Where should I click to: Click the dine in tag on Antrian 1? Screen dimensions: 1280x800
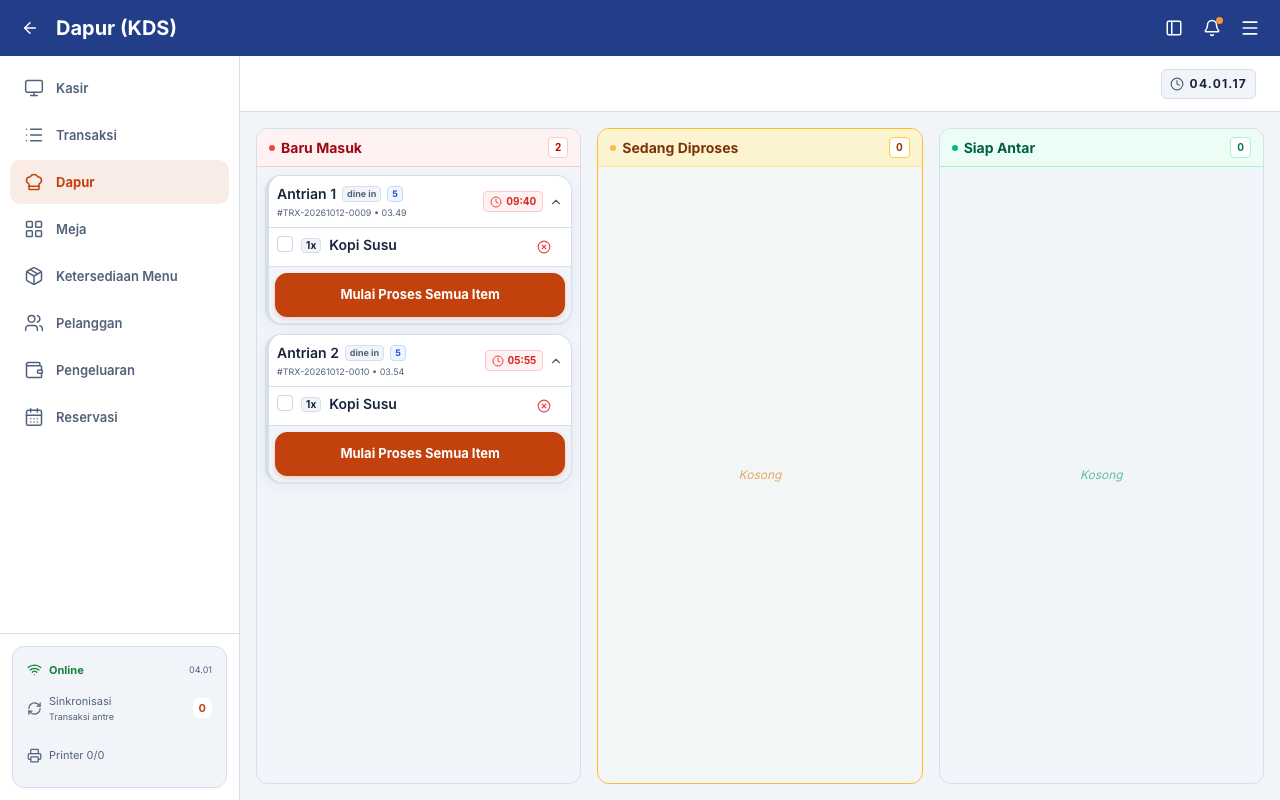click(x=361, y=194)
